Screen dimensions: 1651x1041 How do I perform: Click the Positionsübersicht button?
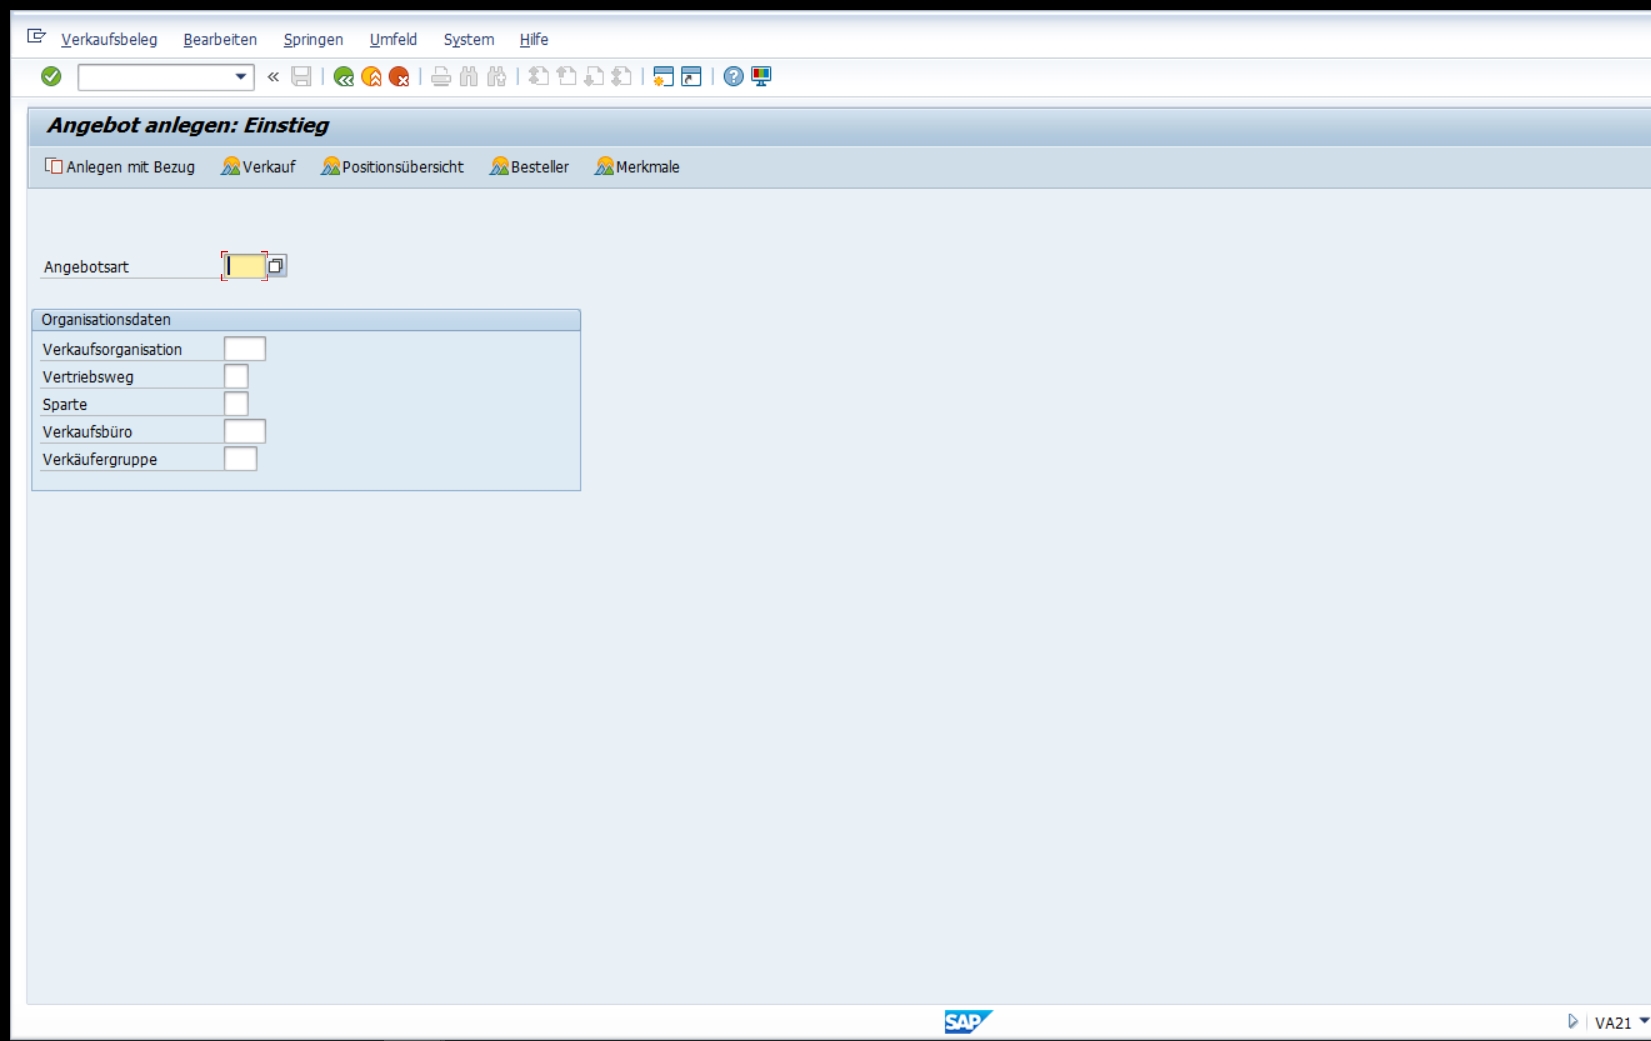pos(392,167)
